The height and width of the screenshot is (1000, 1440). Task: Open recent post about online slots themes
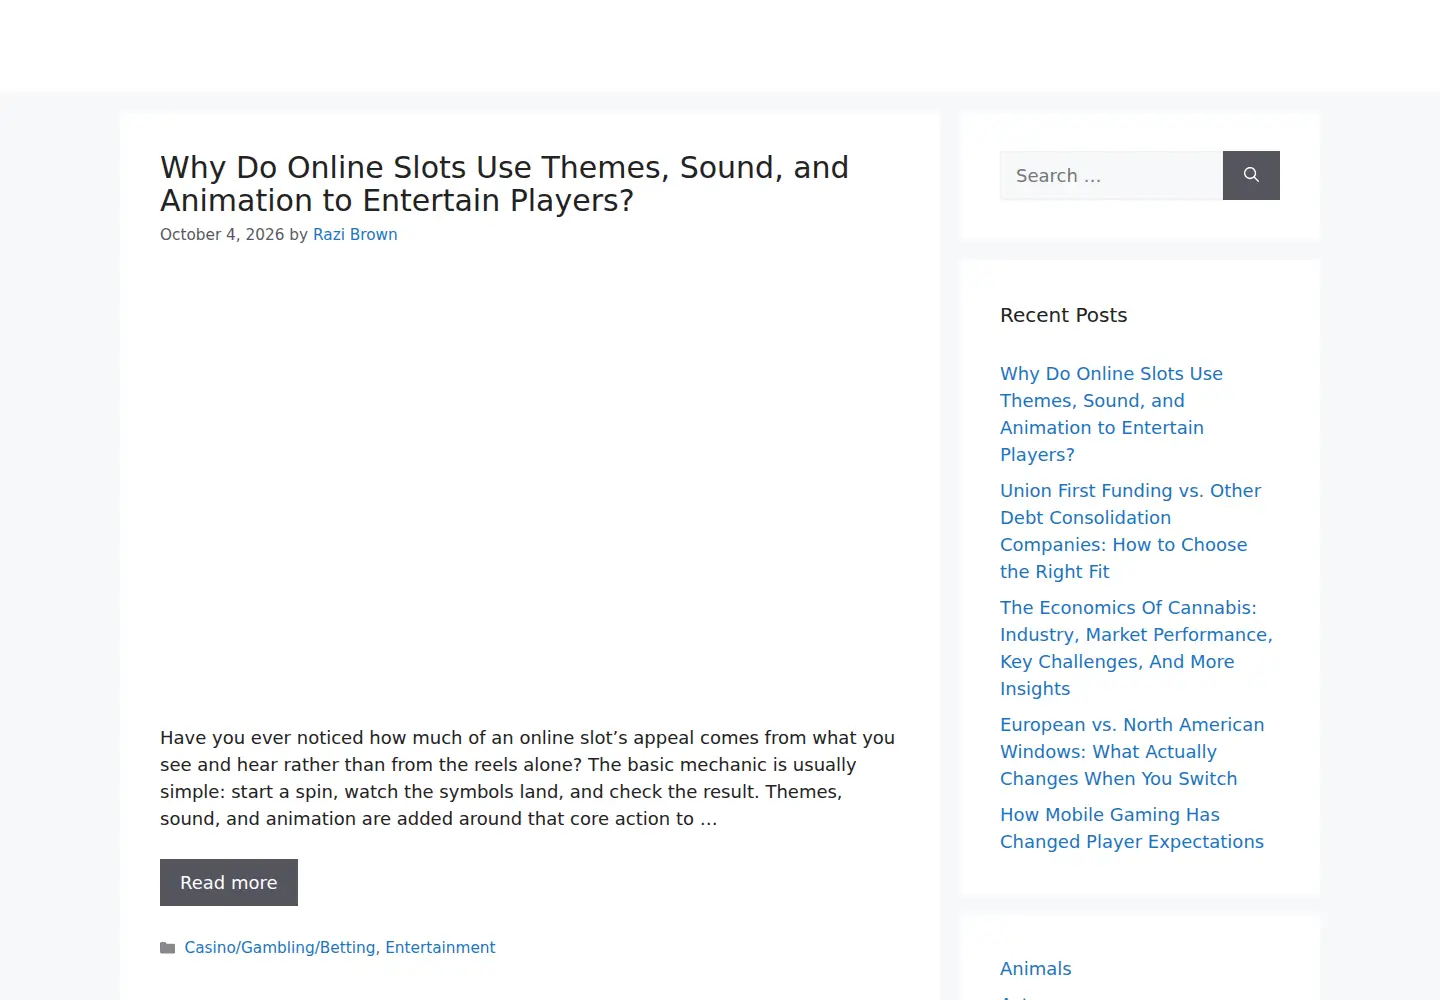click(x=1111, y=414)
